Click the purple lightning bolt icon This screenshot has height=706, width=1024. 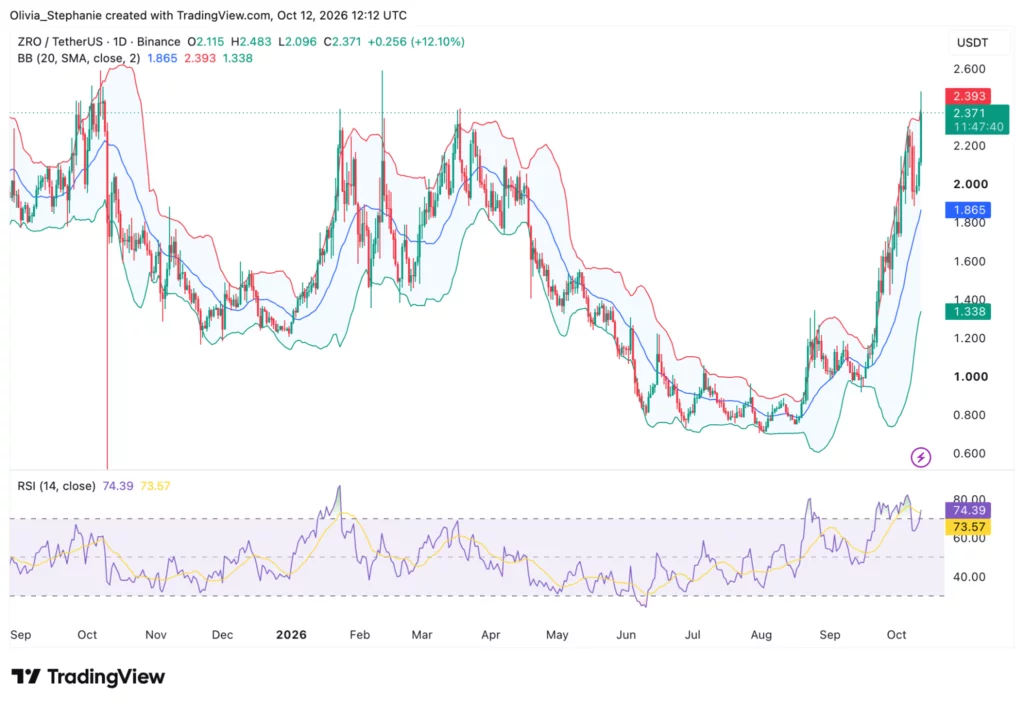[921, 457]
